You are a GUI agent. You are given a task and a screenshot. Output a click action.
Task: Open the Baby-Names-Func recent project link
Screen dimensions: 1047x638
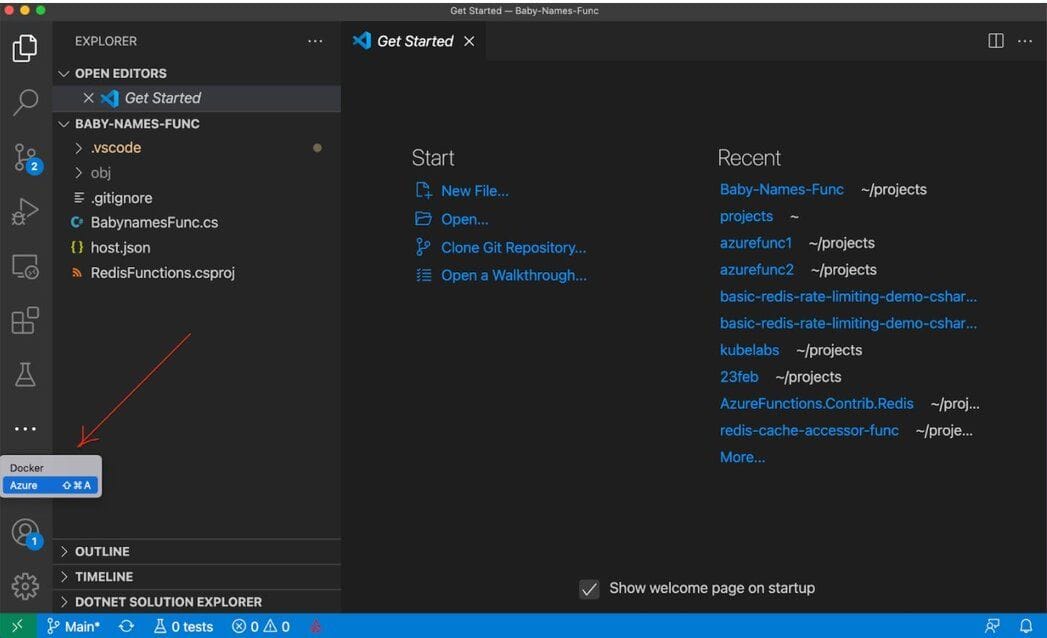click(x=783, y=189)
